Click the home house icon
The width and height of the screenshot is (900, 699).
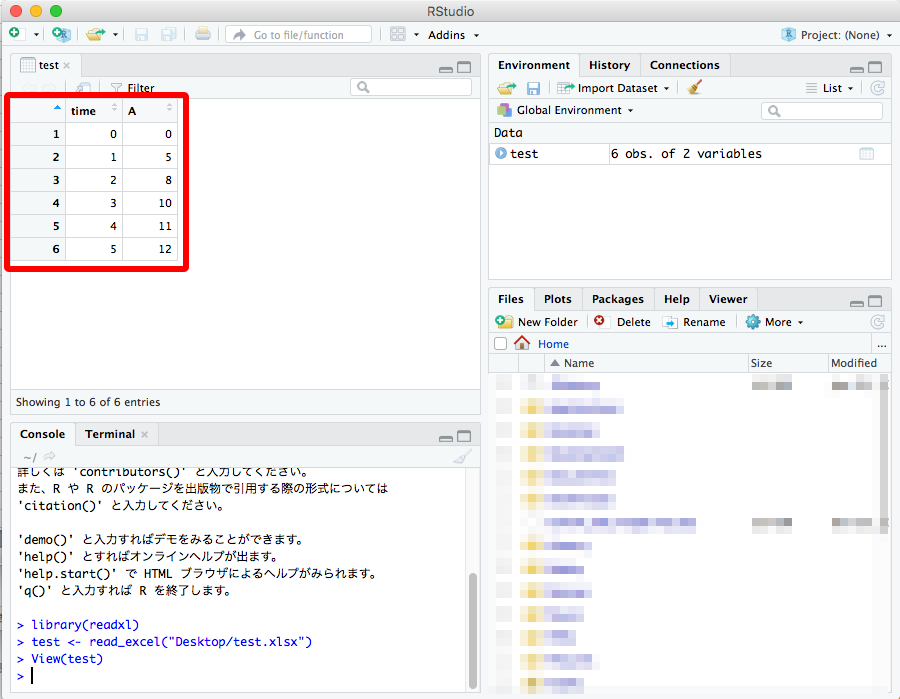[522, 343]
